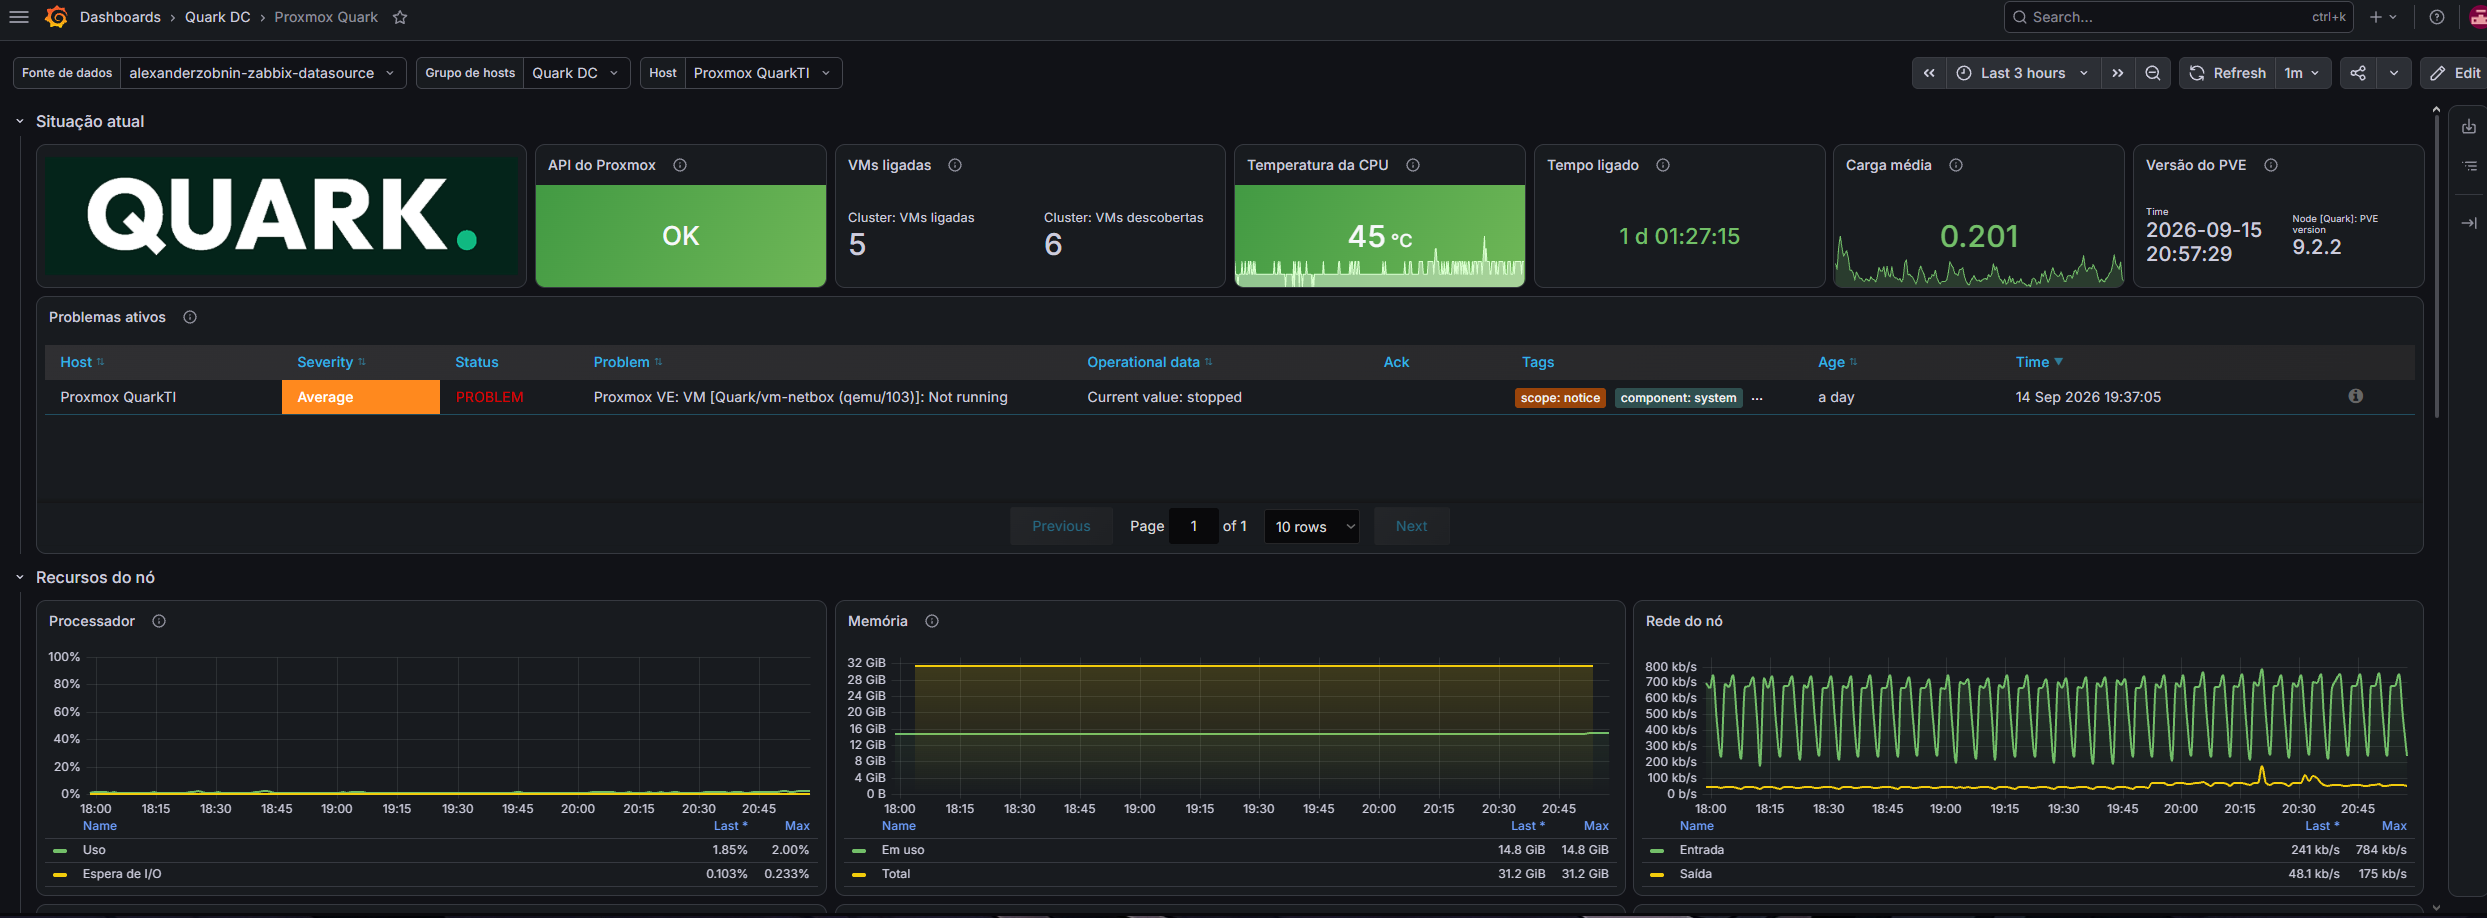This screenshot has height=918, width=2487.
Task: Shift time range forward
Action: coord(2117,73)
